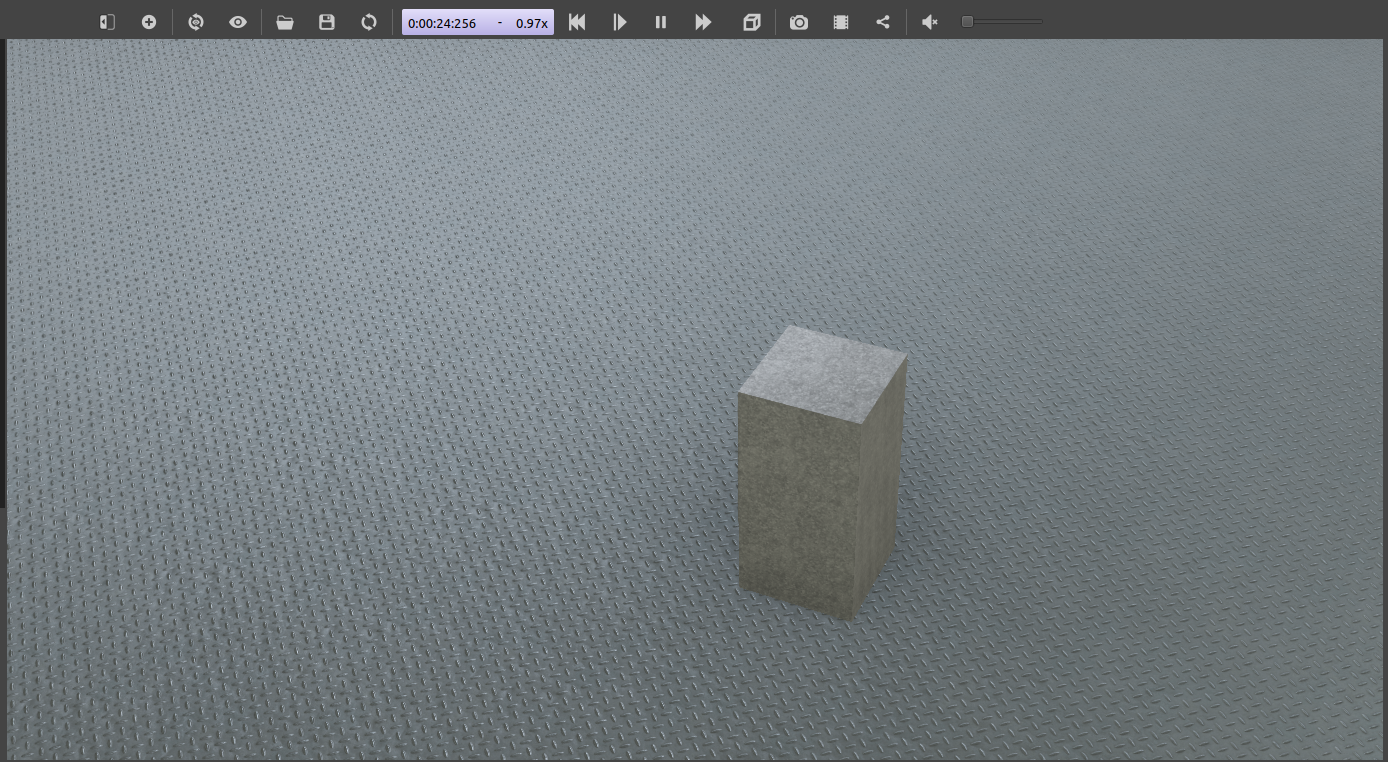Select the concrete box in the 3D view
The image size is (1388, 762).
822,472
